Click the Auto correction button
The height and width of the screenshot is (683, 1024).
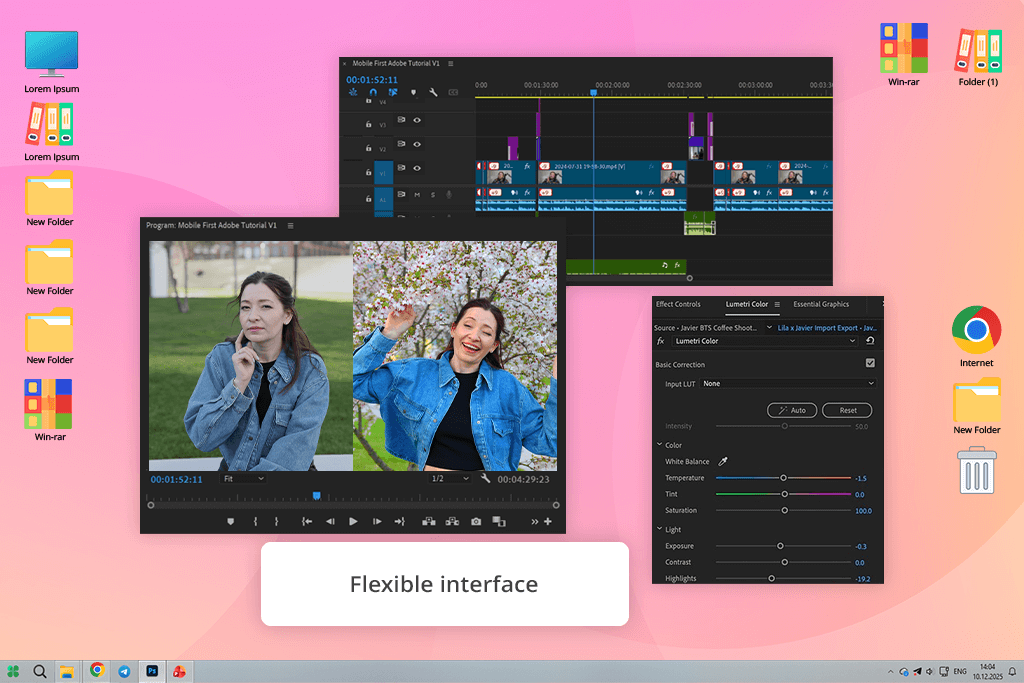[x=792, y=411]
